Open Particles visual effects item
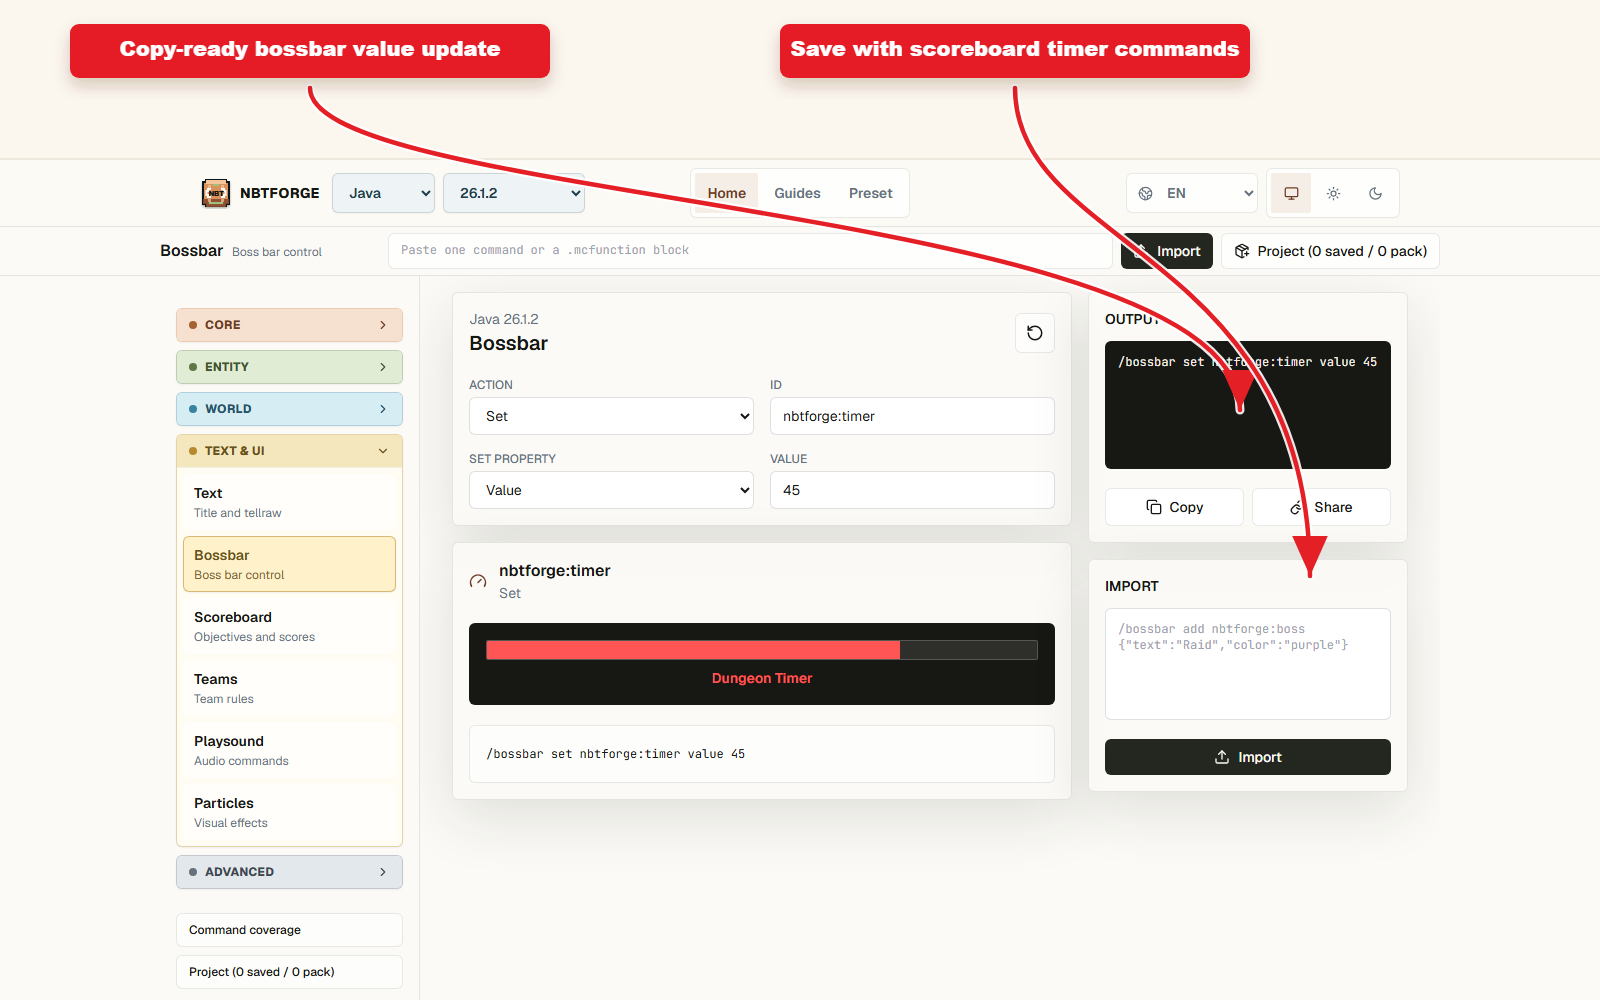This screenshot has width=1600, height=1000. (289, 812)
